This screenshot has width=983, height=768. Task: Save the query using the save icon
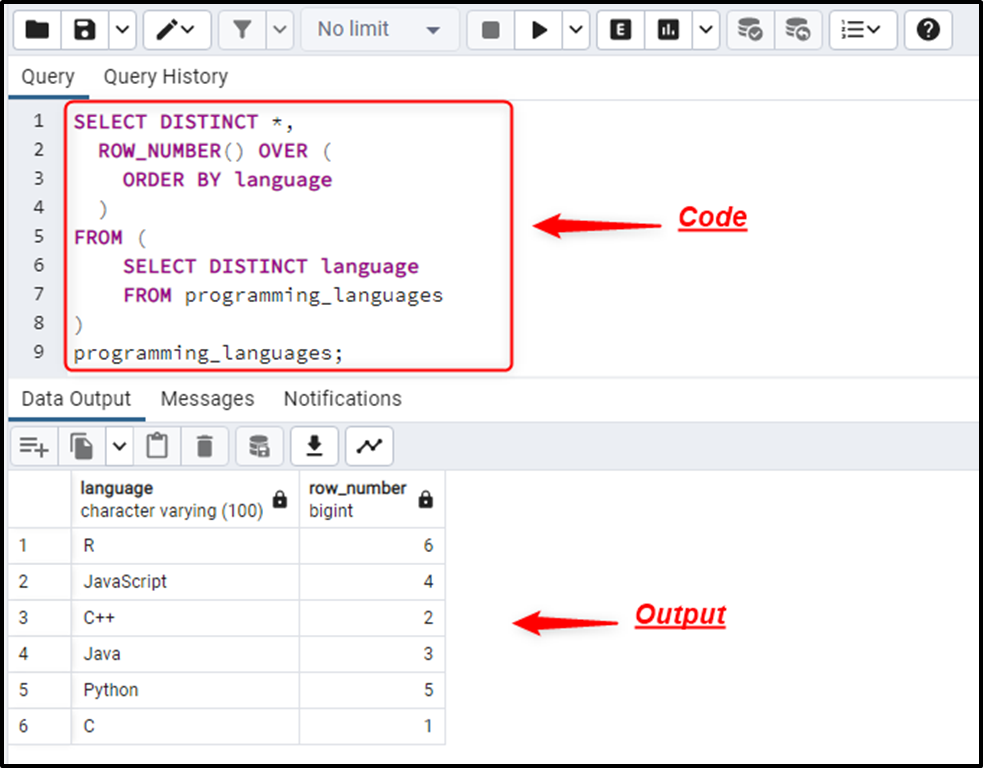[86, 30]
